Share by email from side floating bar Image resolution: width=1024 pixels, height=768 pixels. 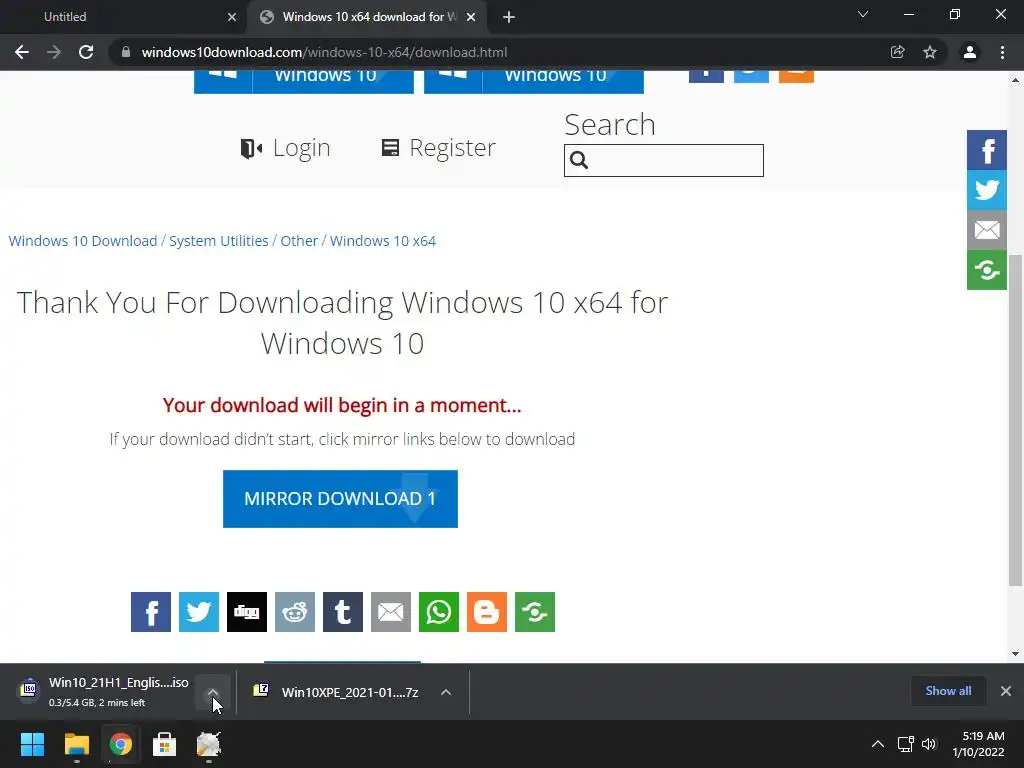[987, 230]
